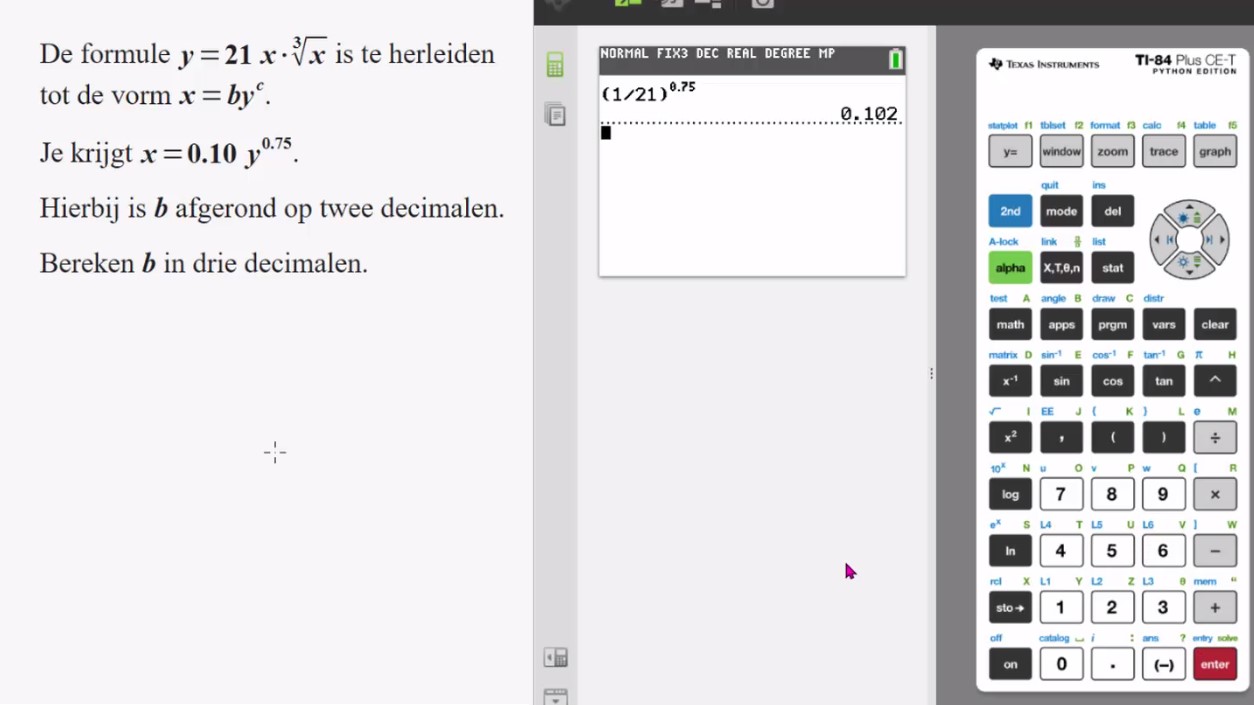1254x705 pixels.
Task: Click the plus addition key
Action: [1215, 607]
